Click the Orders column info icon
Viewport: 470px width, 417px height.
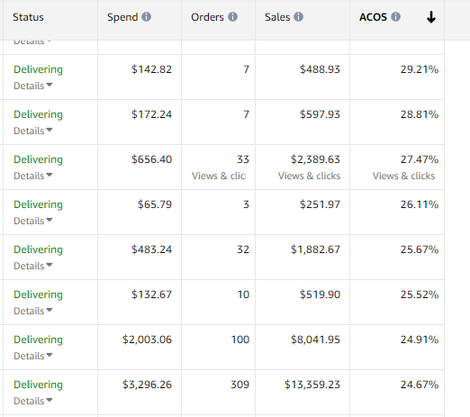point(233,17)
